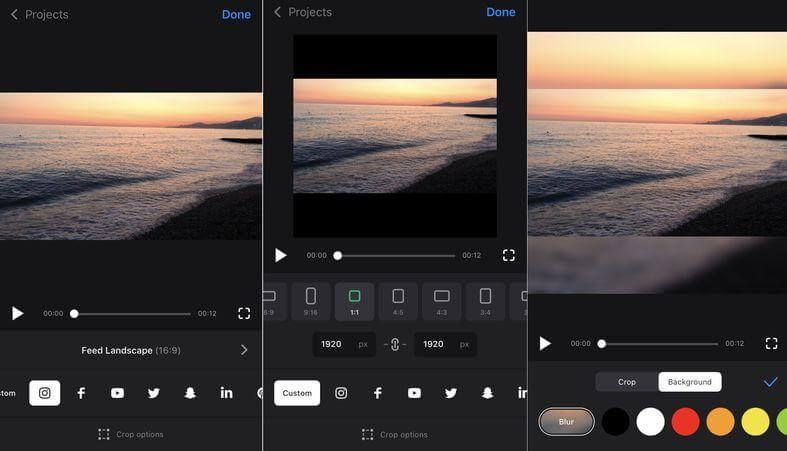Pick YouTube icon in middle panel
The width and height of the screenshot is (787, 451).
[x=414, y=393]
